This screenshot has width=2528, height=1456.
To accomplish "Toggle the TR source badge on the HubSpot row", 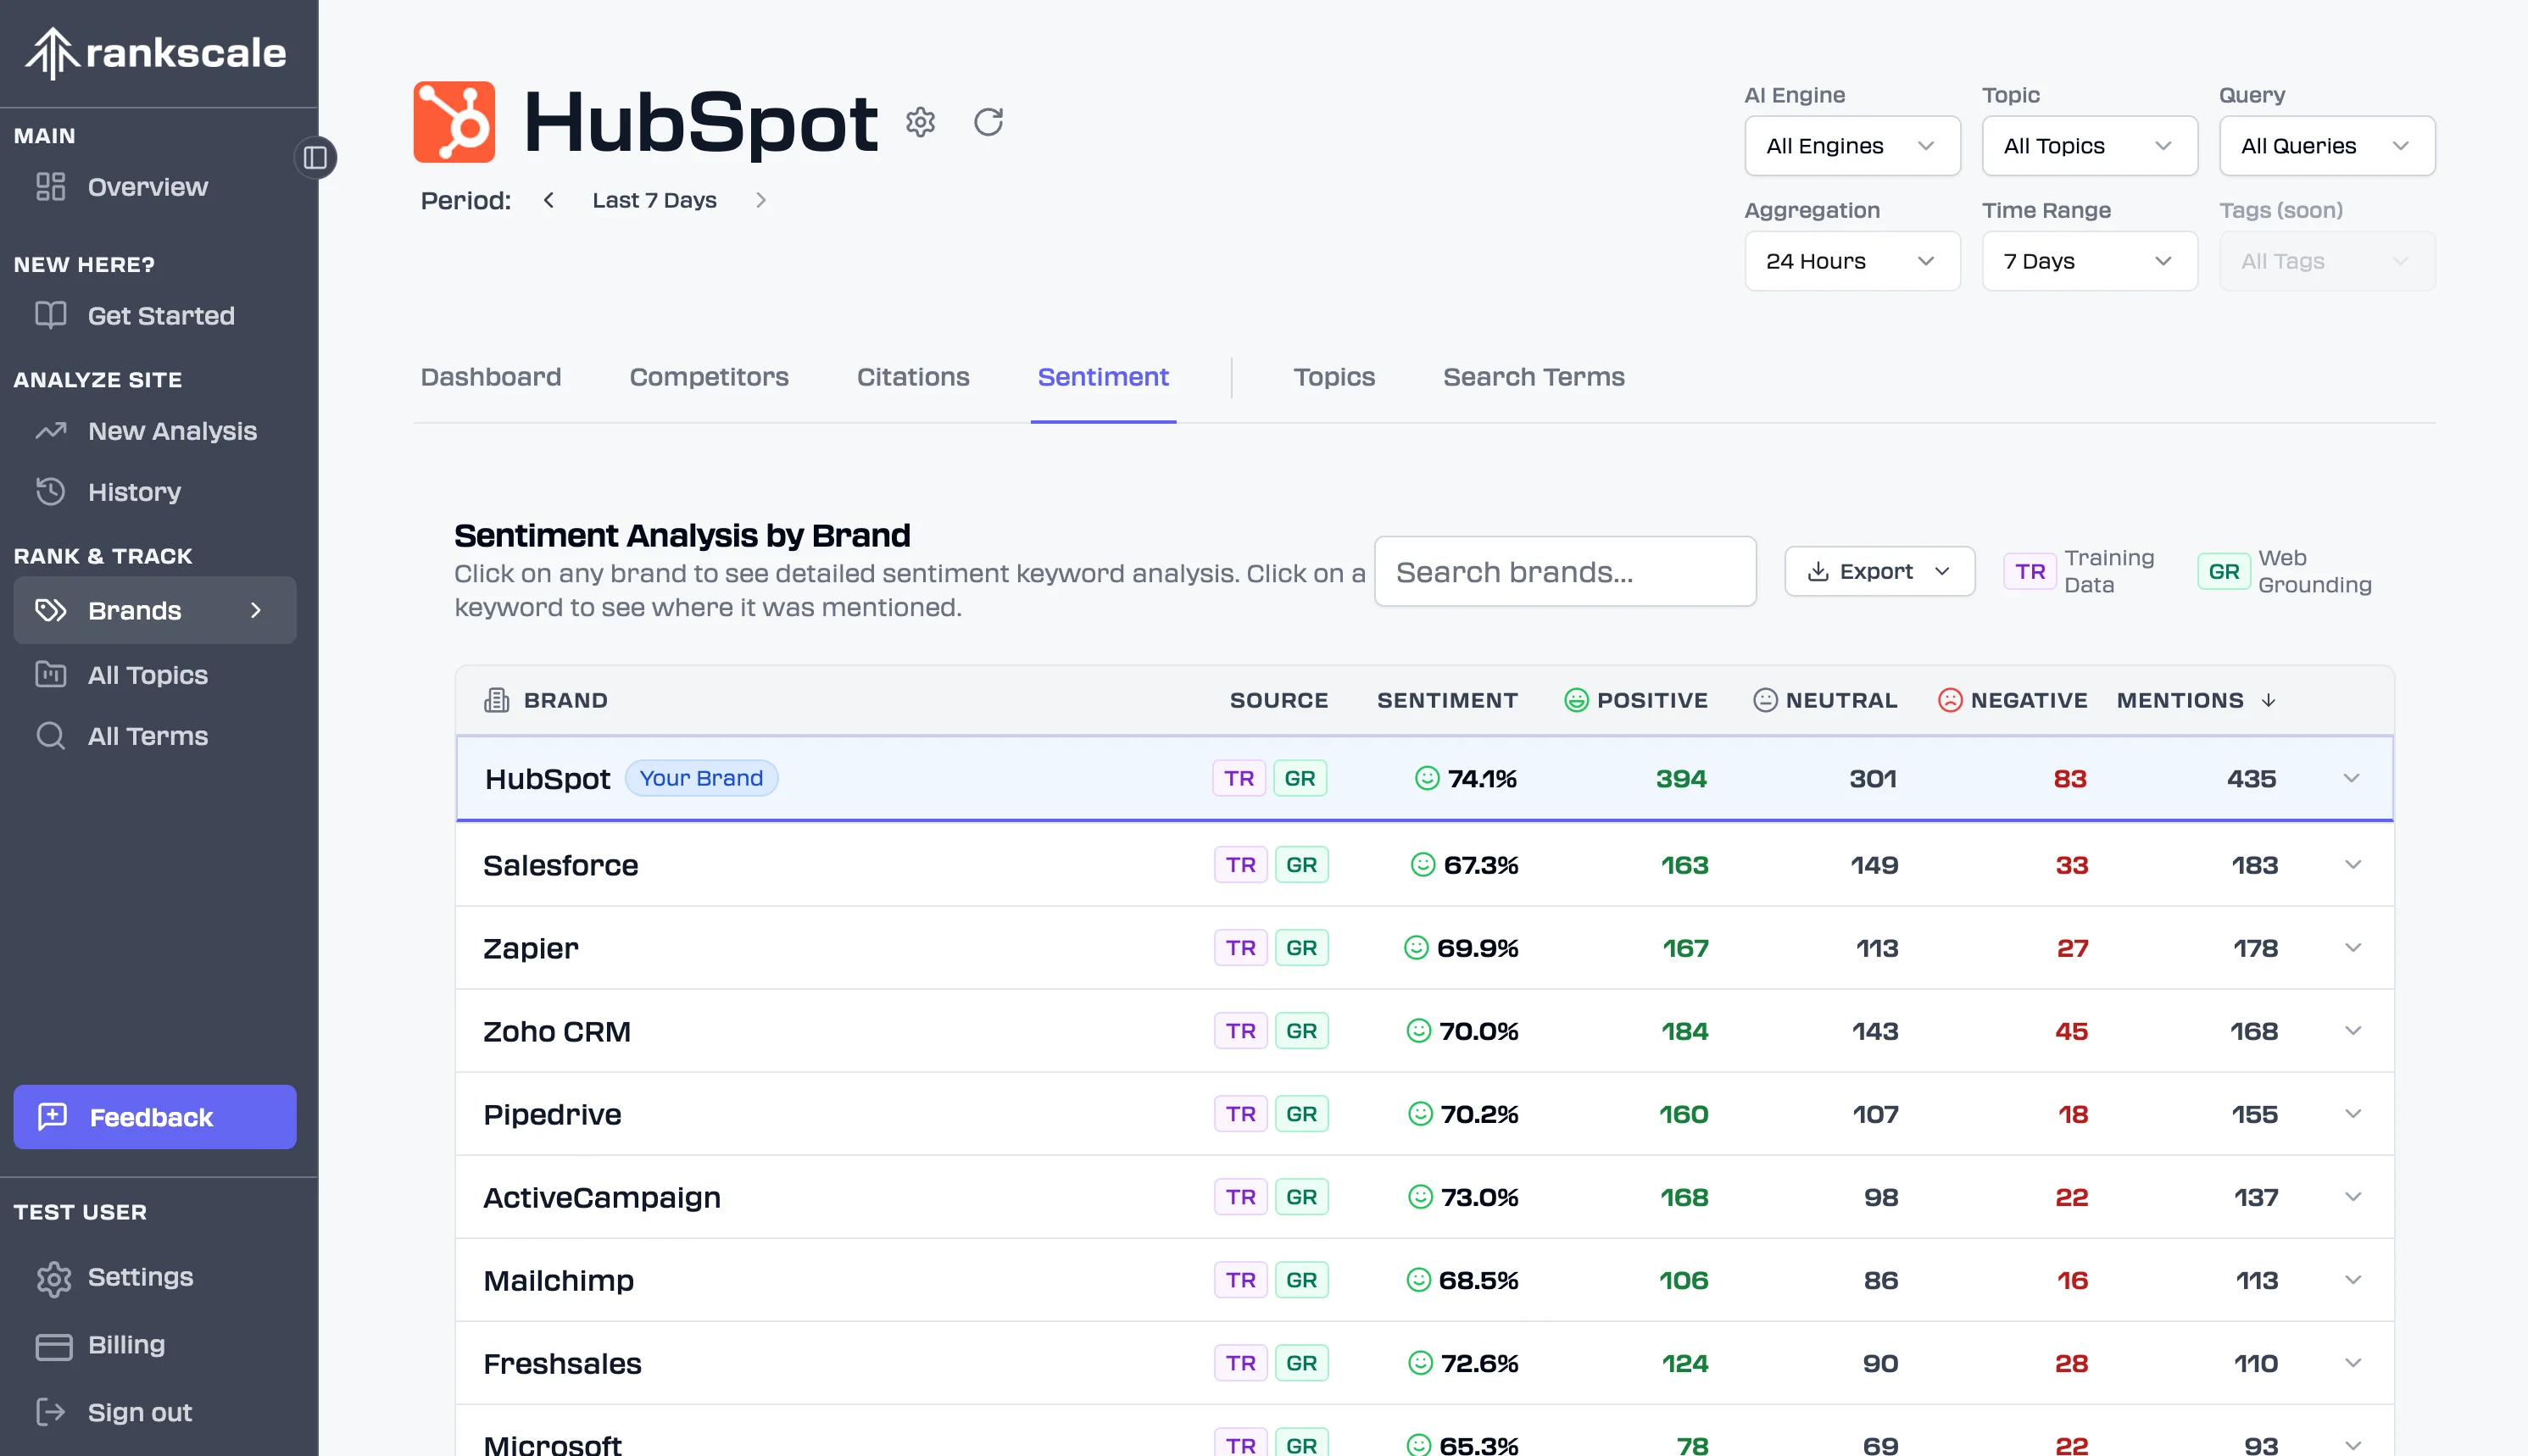I will tap(1238, 777).
